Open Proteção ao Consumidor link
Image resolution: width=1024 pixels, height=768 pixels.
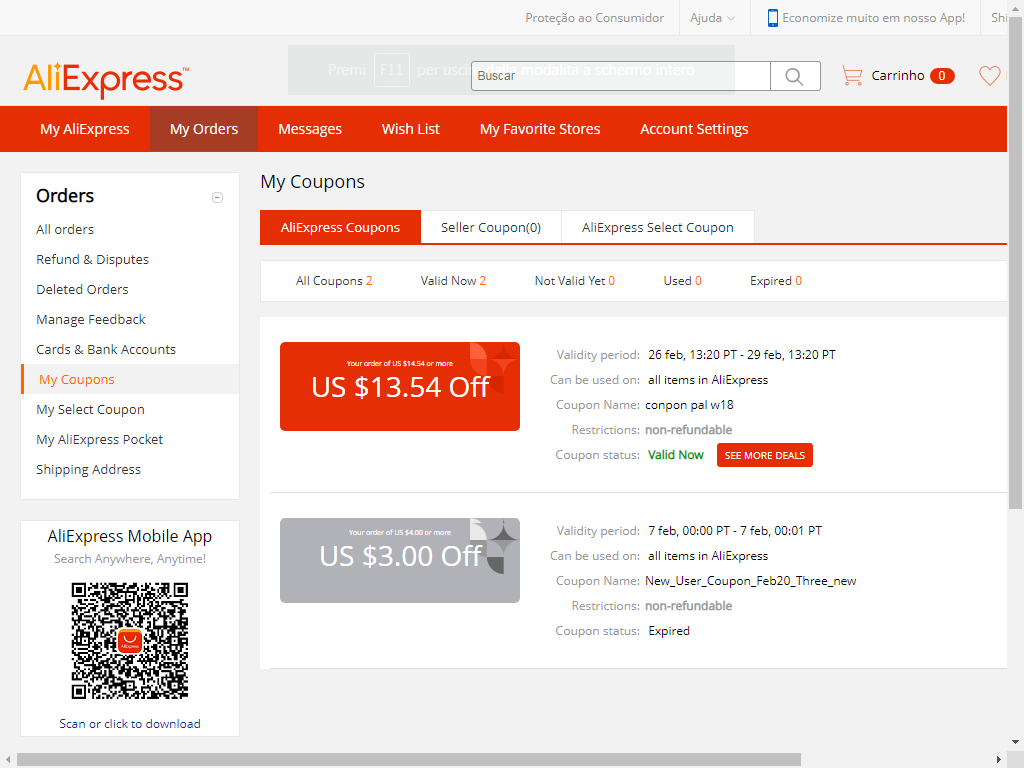[594, 18]
